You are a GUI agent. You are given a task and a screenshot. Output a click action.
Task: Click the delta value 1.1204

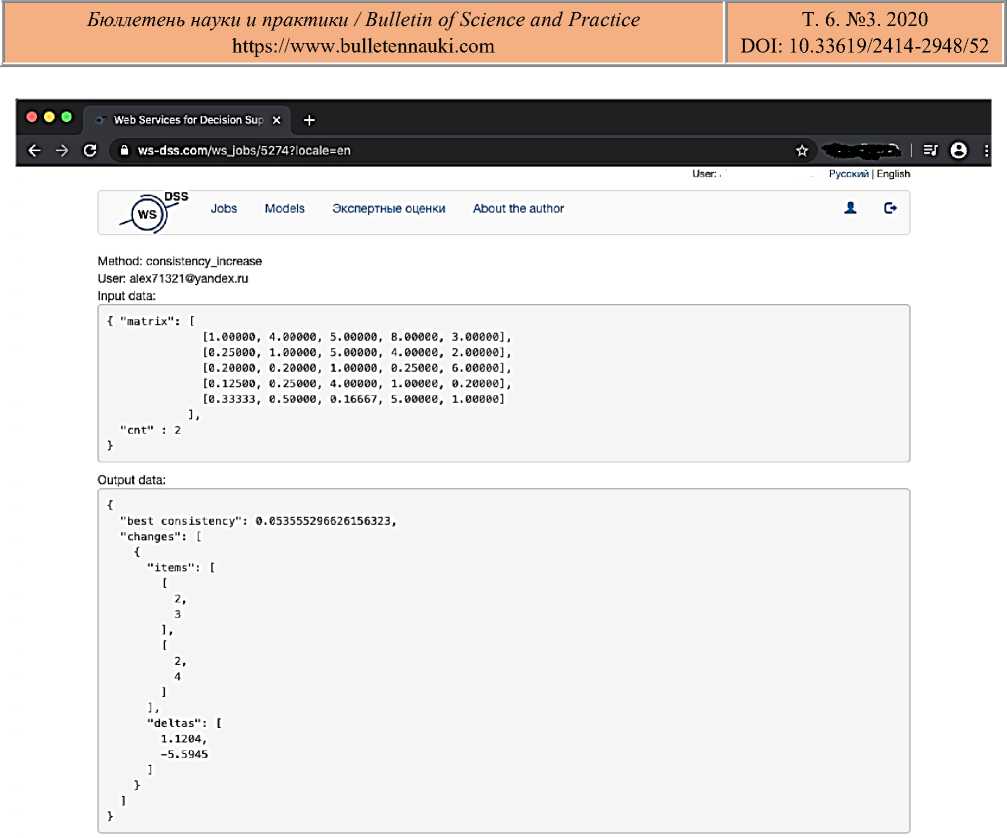click(183, 739)
